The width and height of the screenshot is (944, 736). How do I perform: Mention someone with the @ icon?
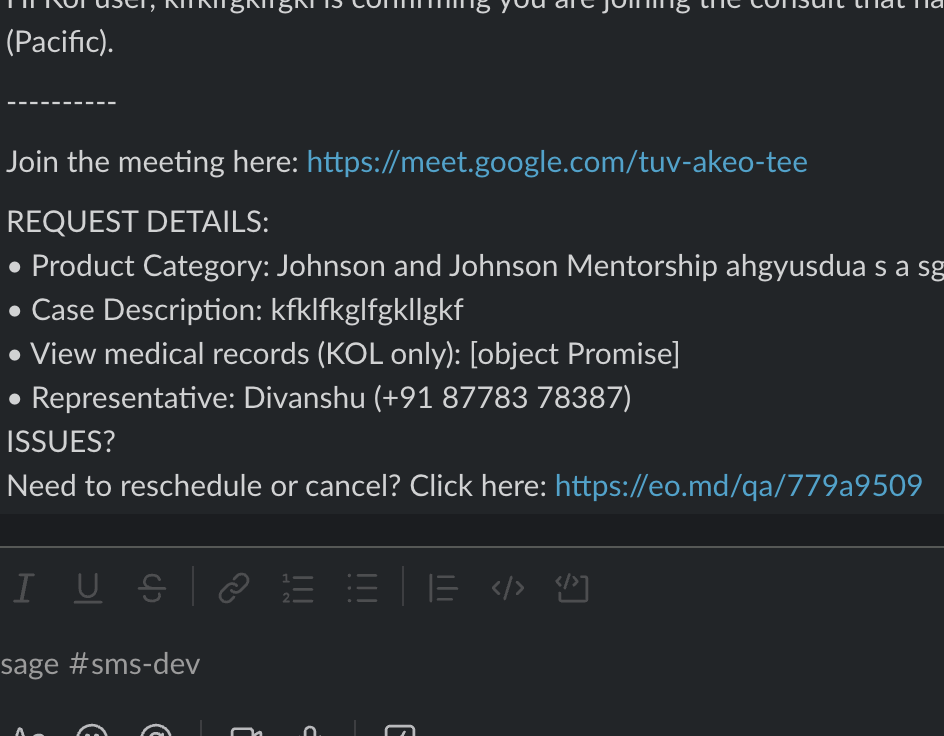click(156, 730)
